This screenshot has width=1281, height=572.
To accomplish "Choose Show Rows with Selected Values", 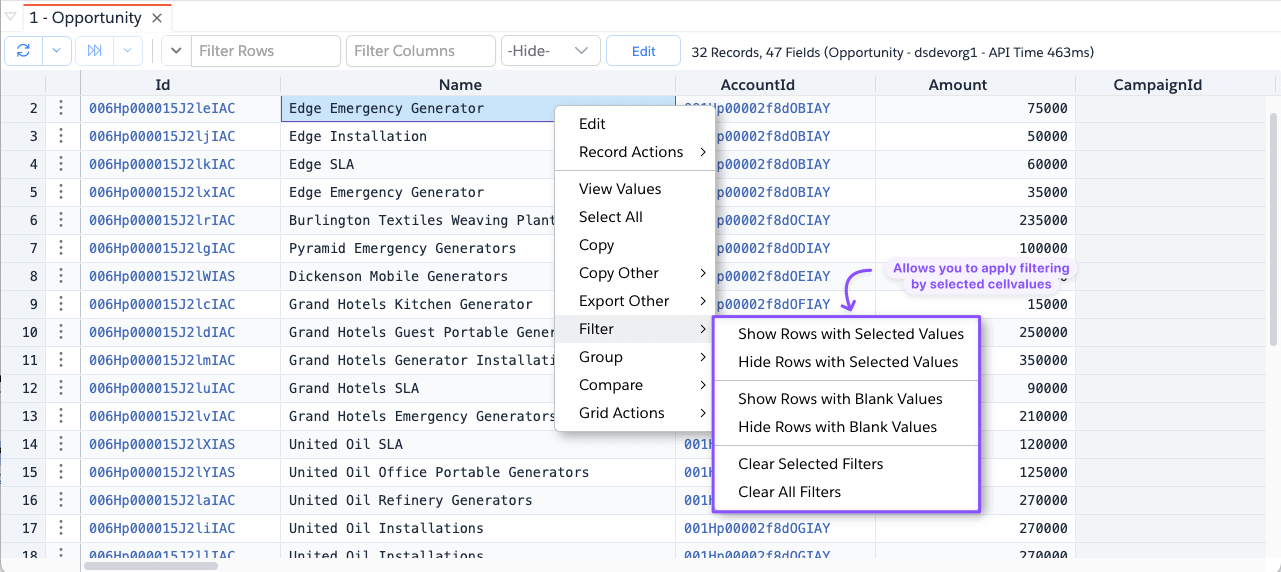I will (x=850, y=334).
